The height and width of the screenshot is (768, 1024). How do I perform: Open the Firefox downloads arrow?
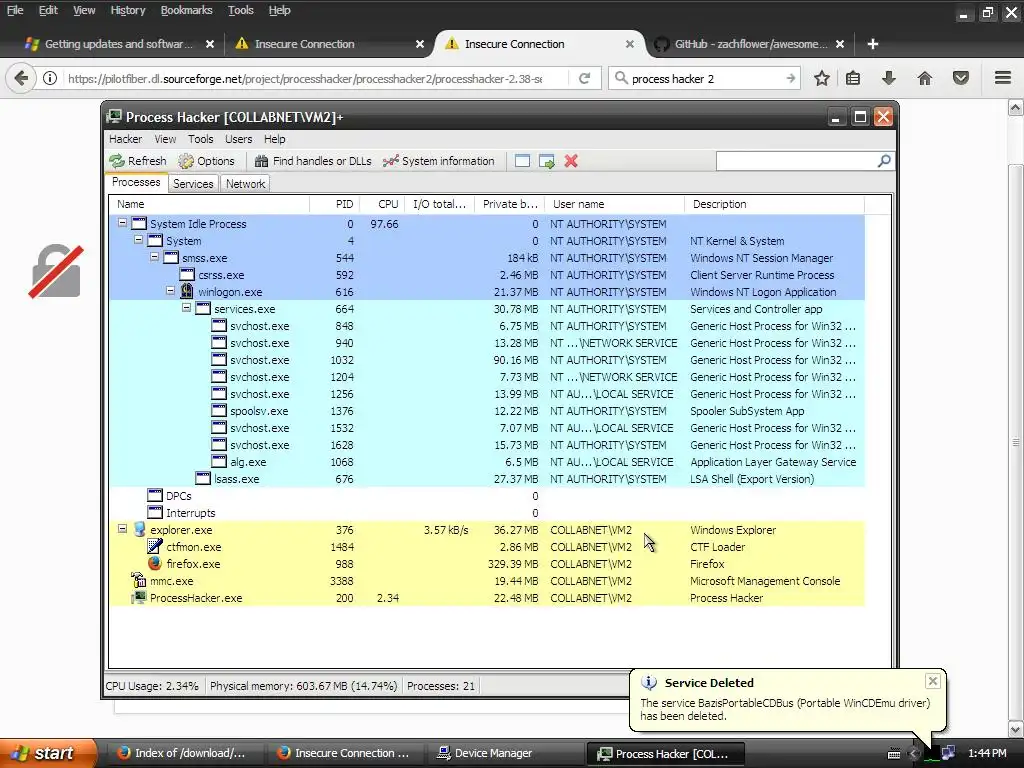pos(888,78)
